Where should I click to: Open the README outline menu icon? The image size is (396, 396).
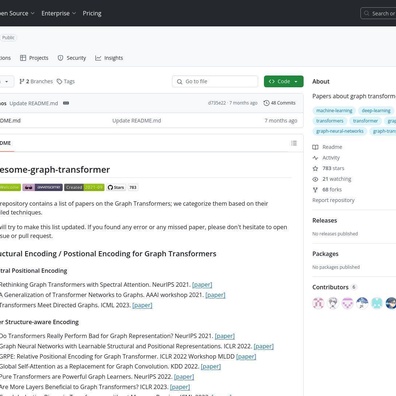pos(294,143)
